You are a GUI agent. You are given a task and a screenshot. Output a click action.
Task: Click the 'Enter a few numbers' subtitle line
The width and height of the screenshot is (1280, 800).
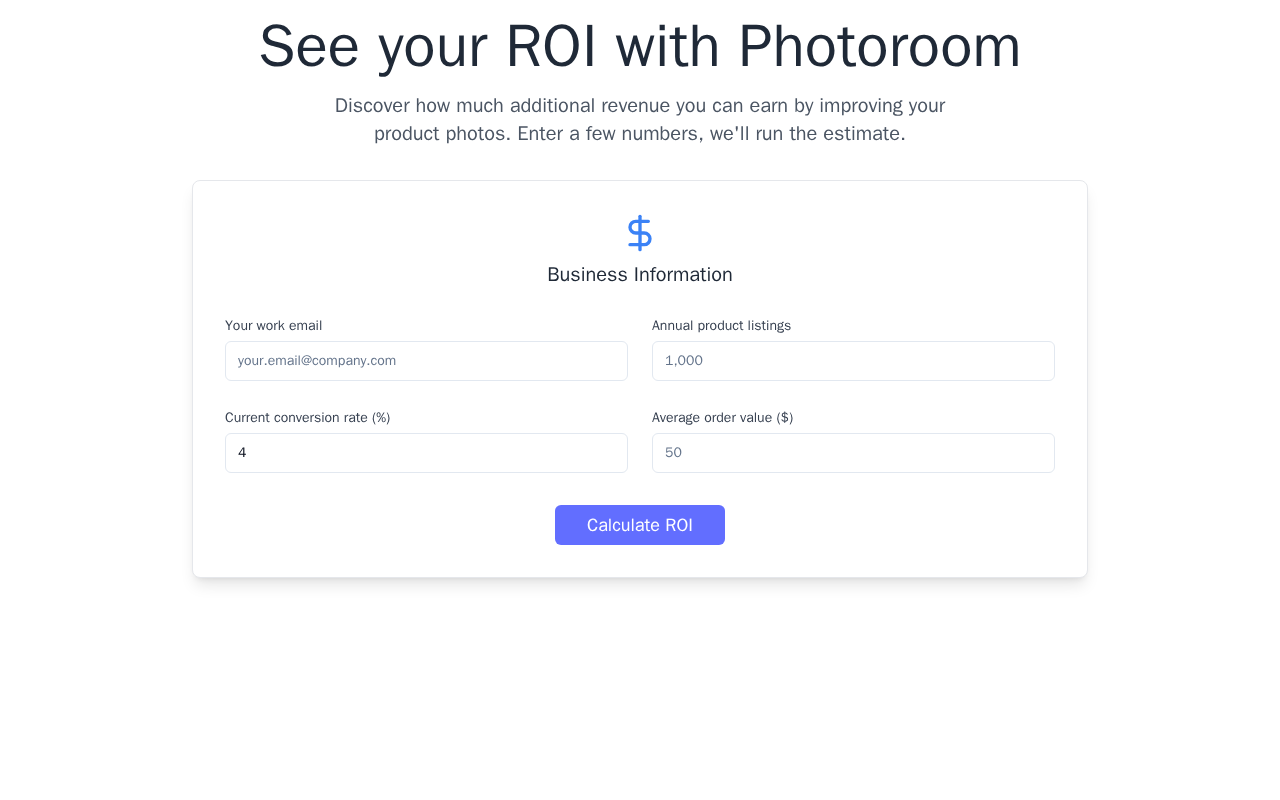pos(640,134)
